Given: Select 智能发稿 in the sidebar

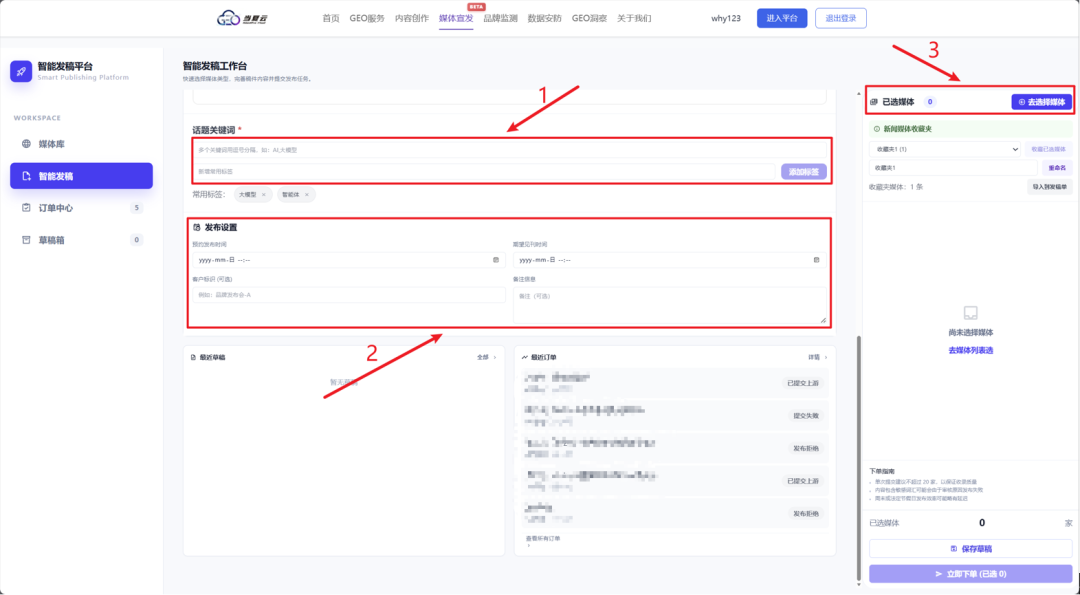Looking at the screenshot, I should click(81, 176).
